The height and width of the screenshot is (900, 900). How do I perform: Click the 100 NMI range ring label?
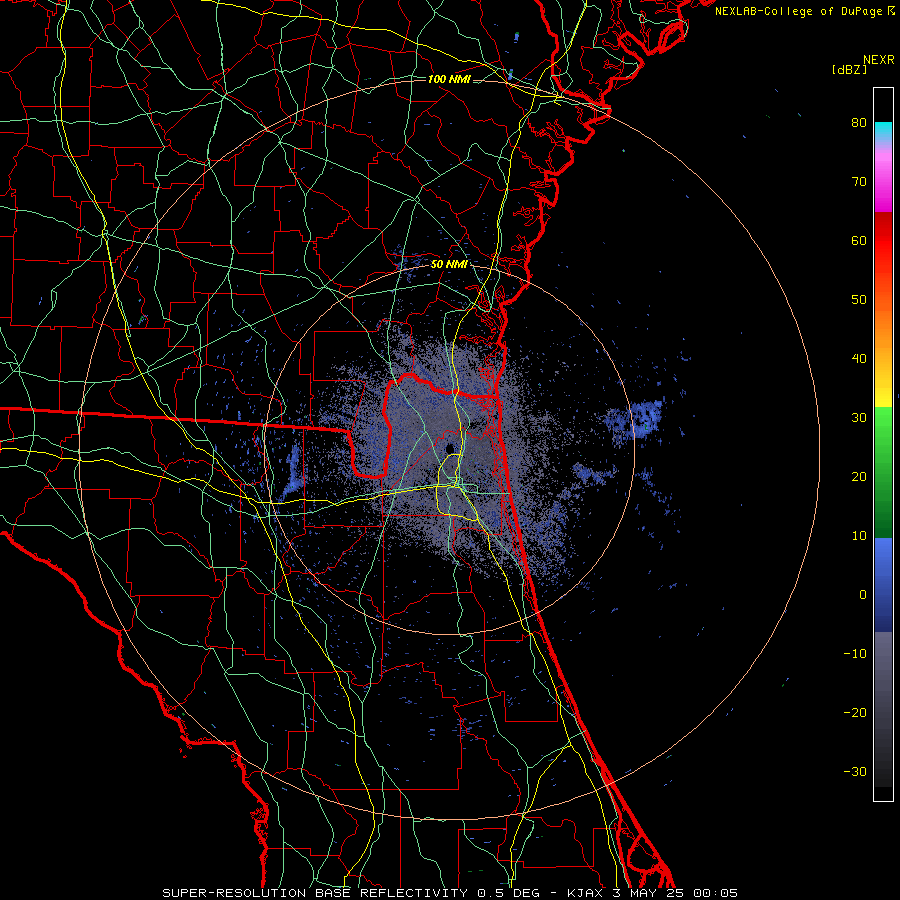449,79
